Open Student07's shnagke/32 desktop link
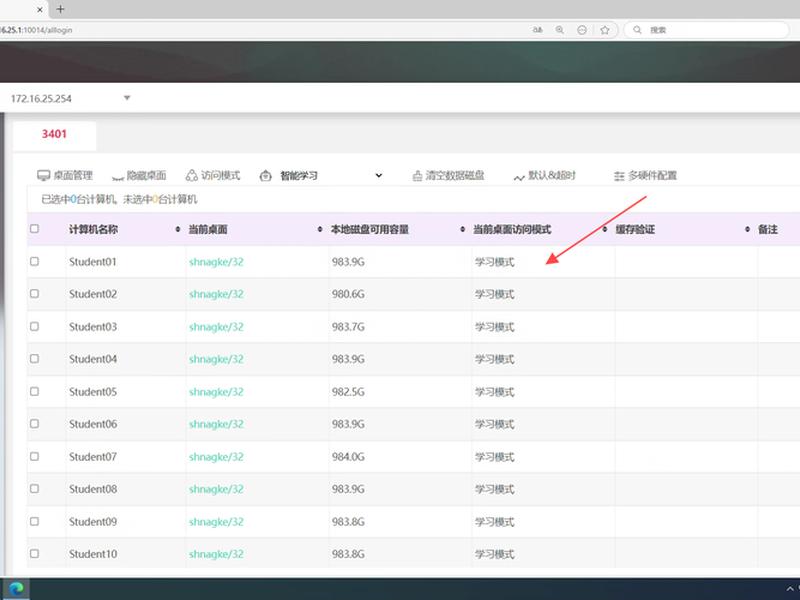The width and height of the screenshot is (800, 600). [216, 457]
